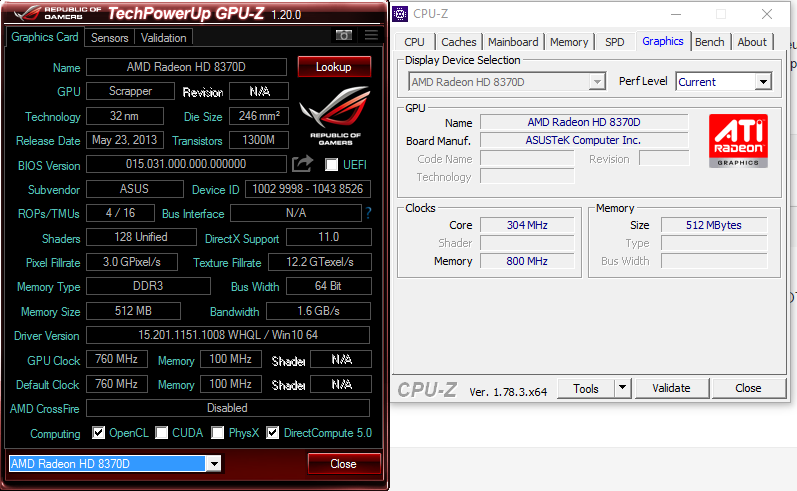The height and width of the screenshot is (491, 797).
Task: Open the Caches tab in CPU-Z
Action: pos(458,42)
